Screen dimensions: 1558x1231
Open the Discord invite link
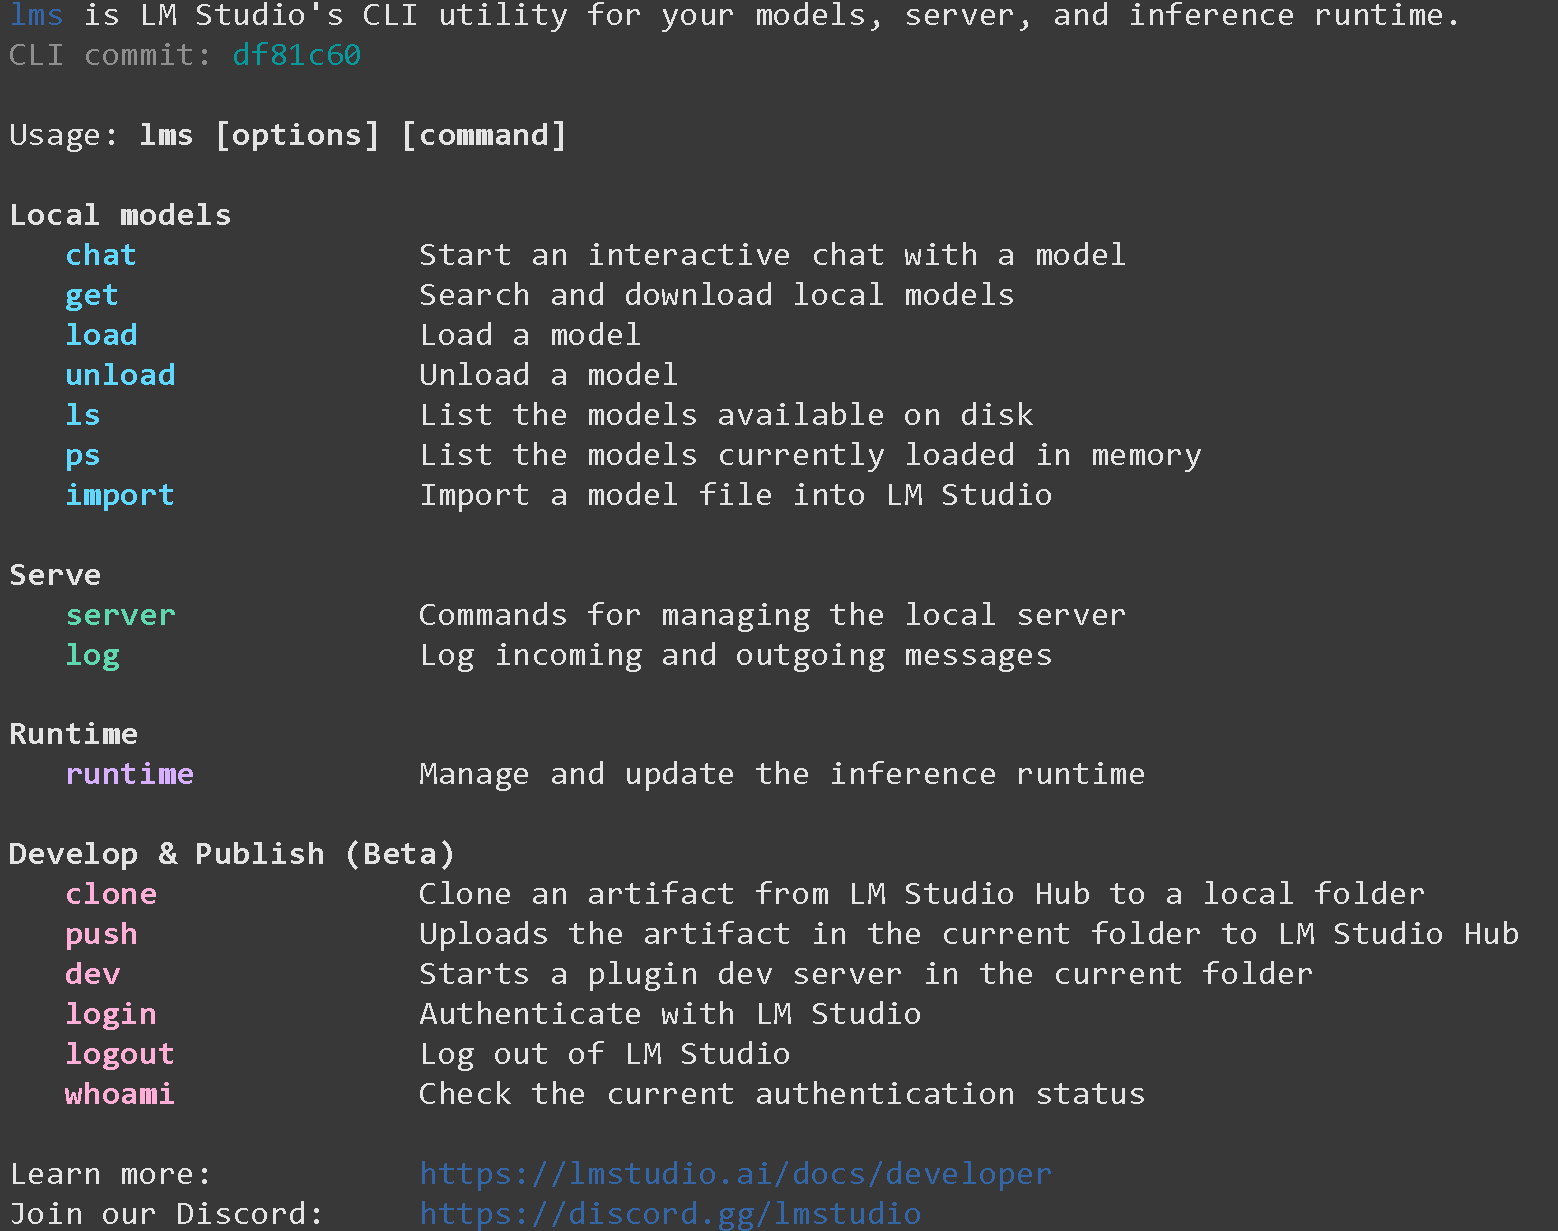[x=670, y=1213]
